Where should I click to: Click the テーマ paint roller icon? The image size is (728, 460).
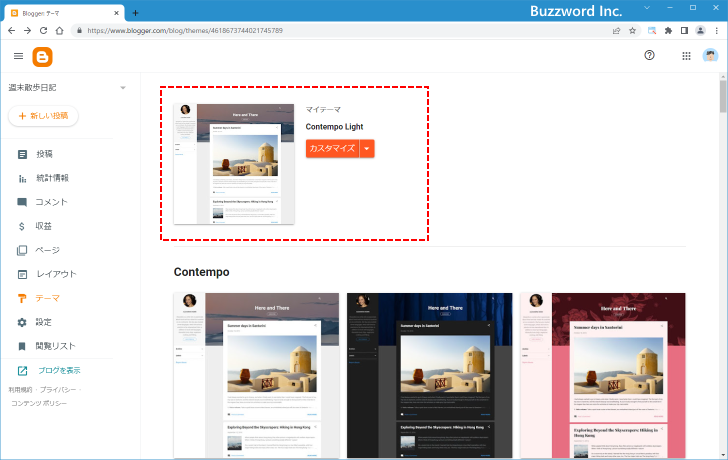[22, 298]
